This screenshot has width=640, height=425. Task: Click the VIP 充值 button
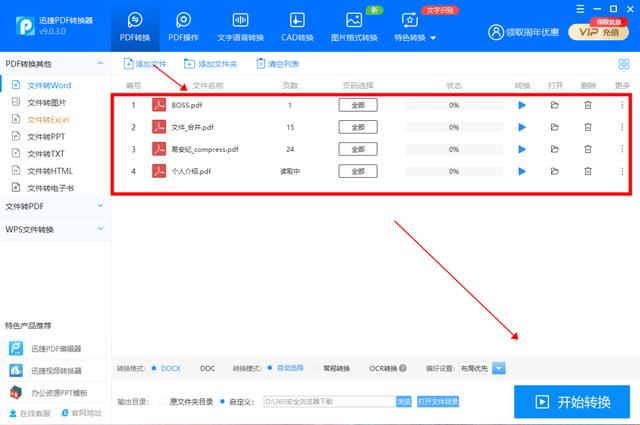click(x=598, y=32)
